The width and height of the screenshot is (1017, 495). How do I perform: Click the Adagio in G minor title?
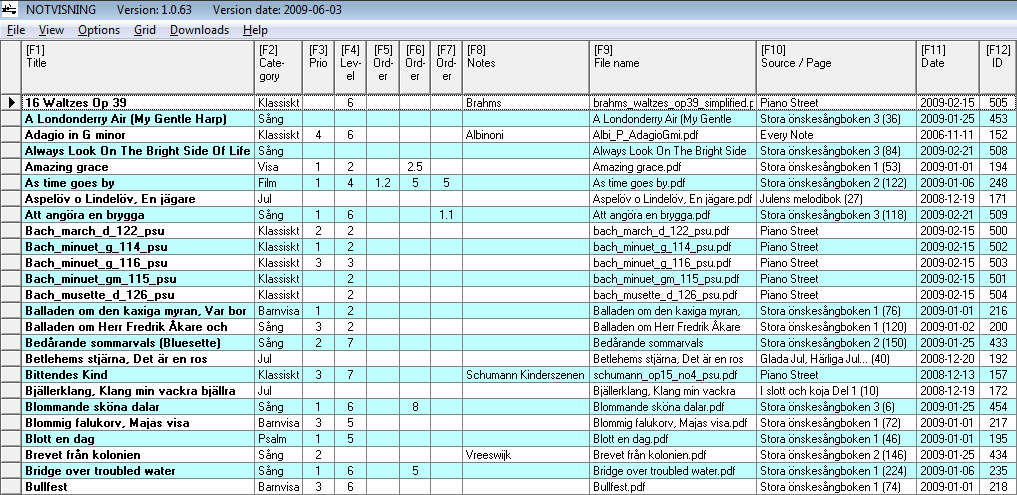point(137,135)
